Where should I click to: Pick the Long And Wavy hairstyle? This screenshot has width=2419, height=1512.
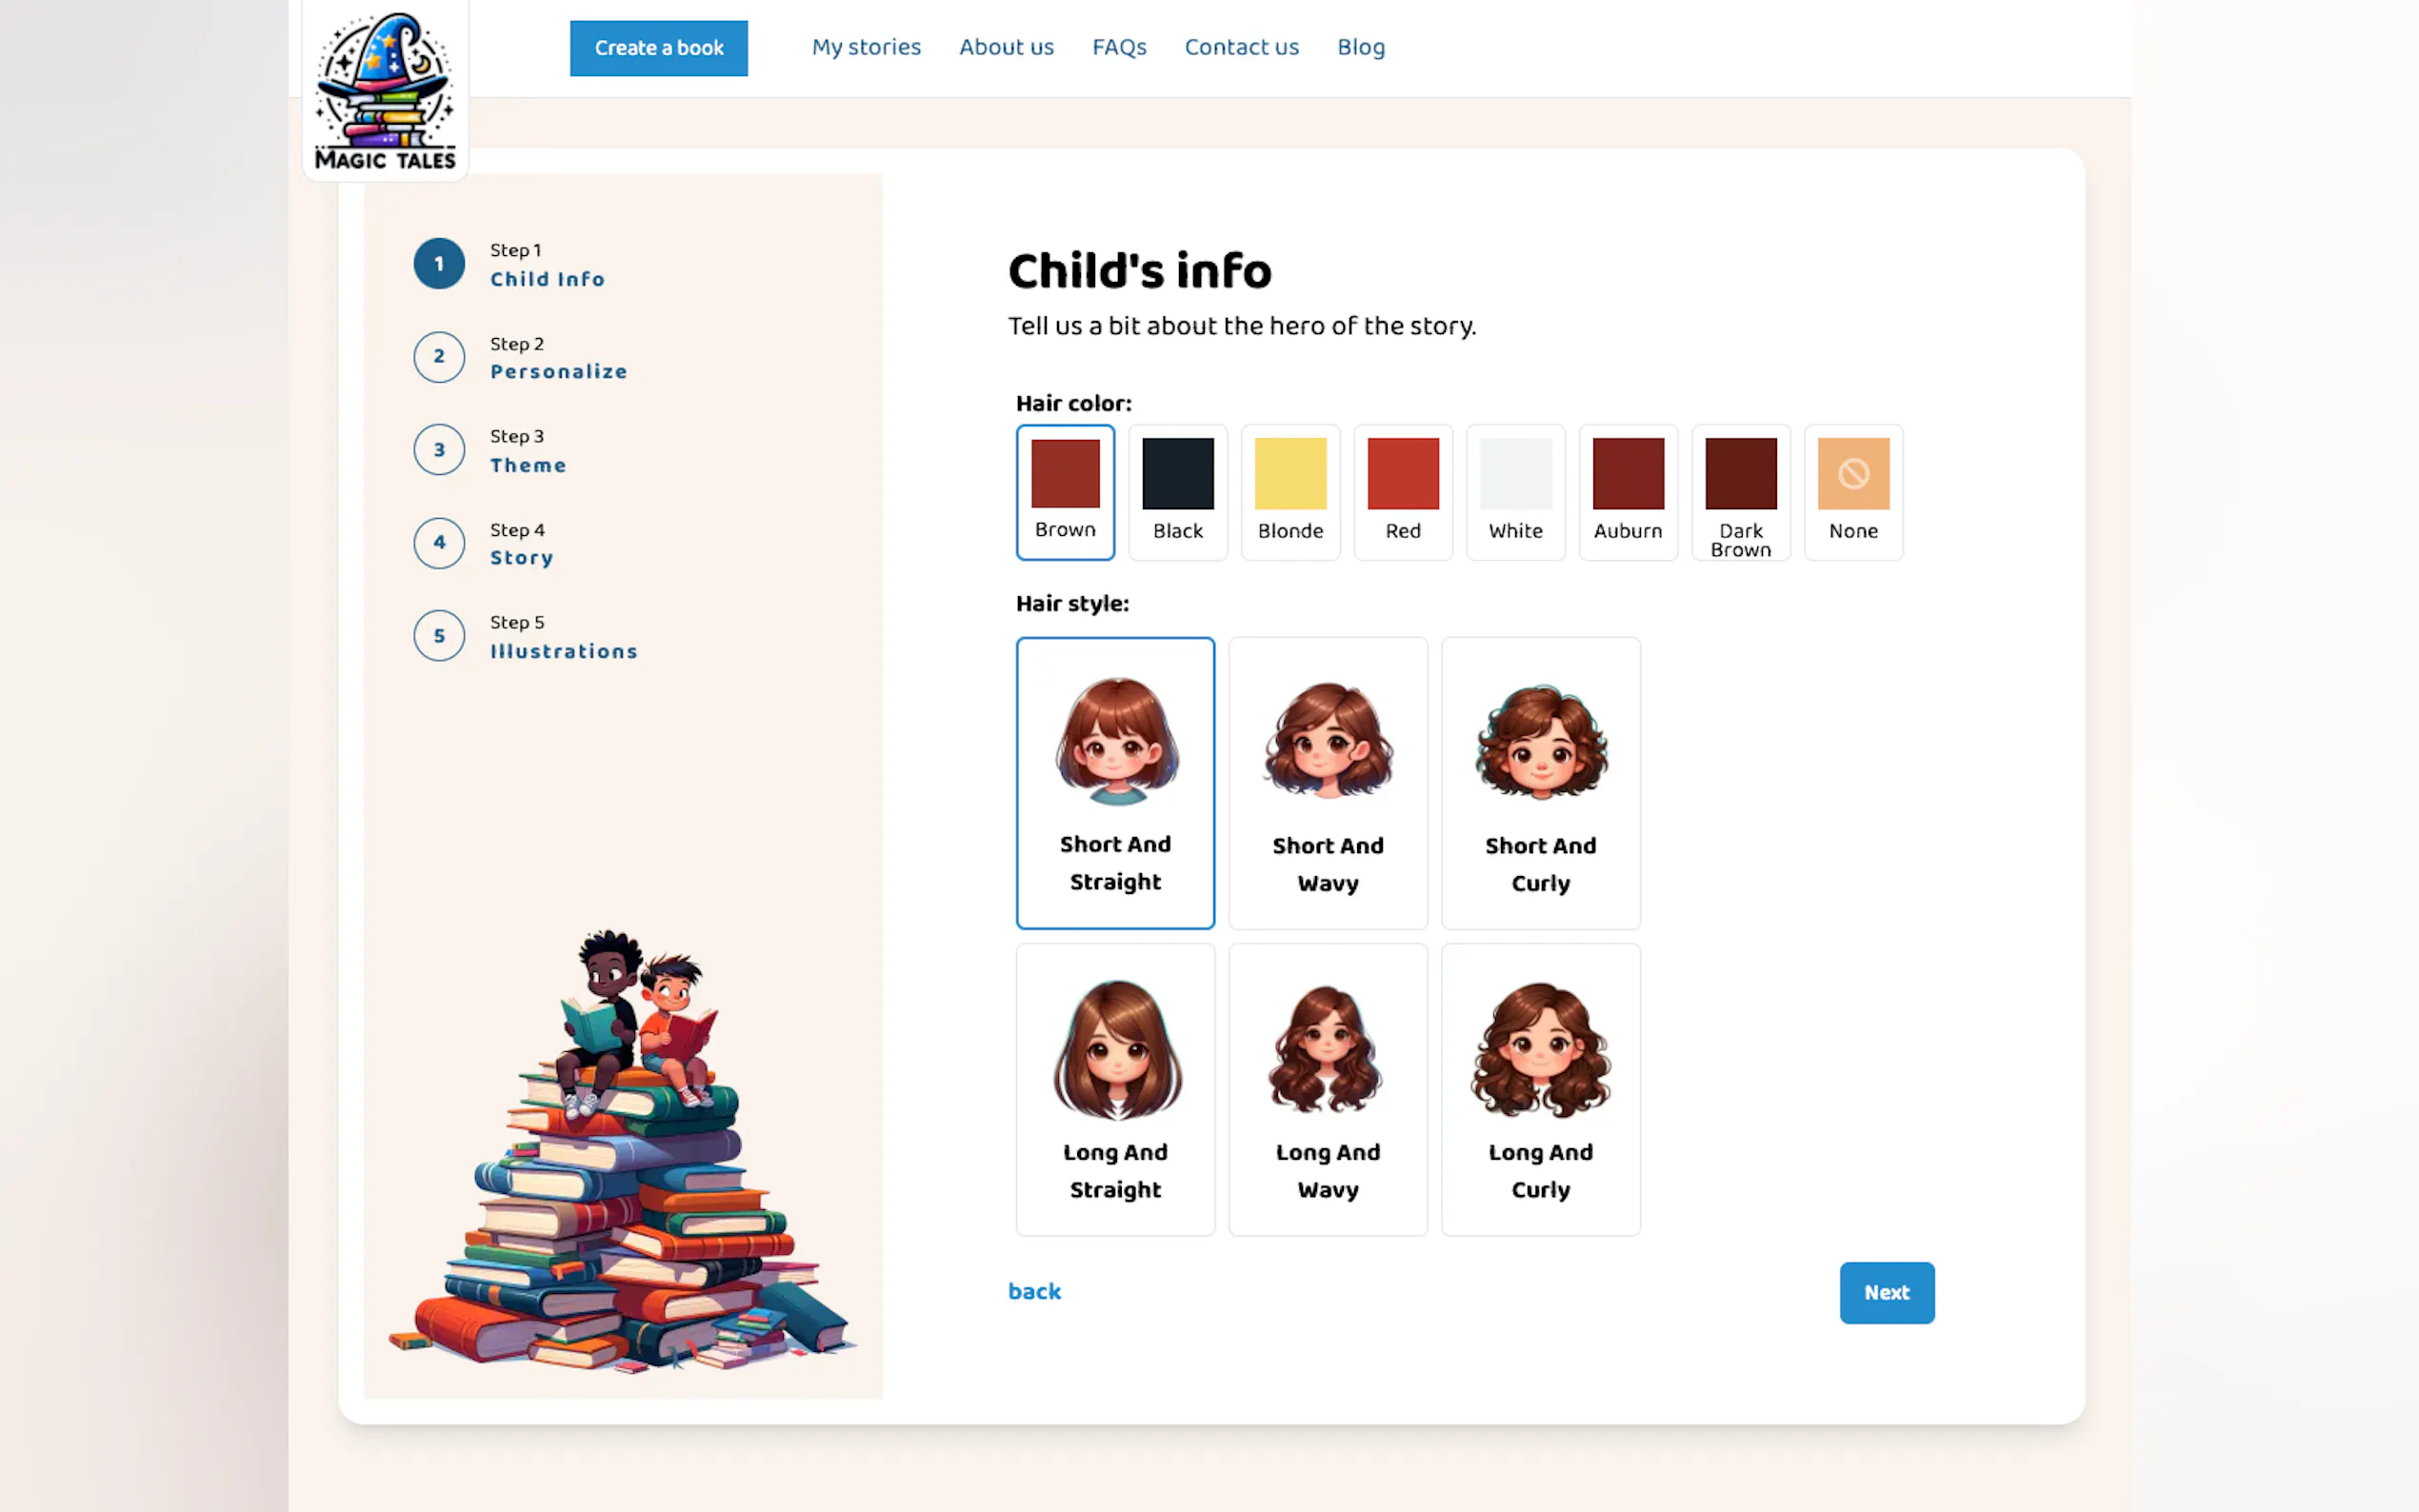coord(1327,1089)
